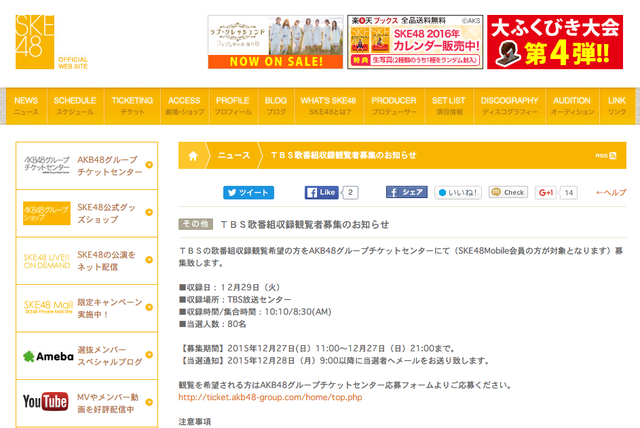640x428 pixels.
Task: Open SKE48 LIVE ON DEMAND sidebar link
Action: [87, 261]
